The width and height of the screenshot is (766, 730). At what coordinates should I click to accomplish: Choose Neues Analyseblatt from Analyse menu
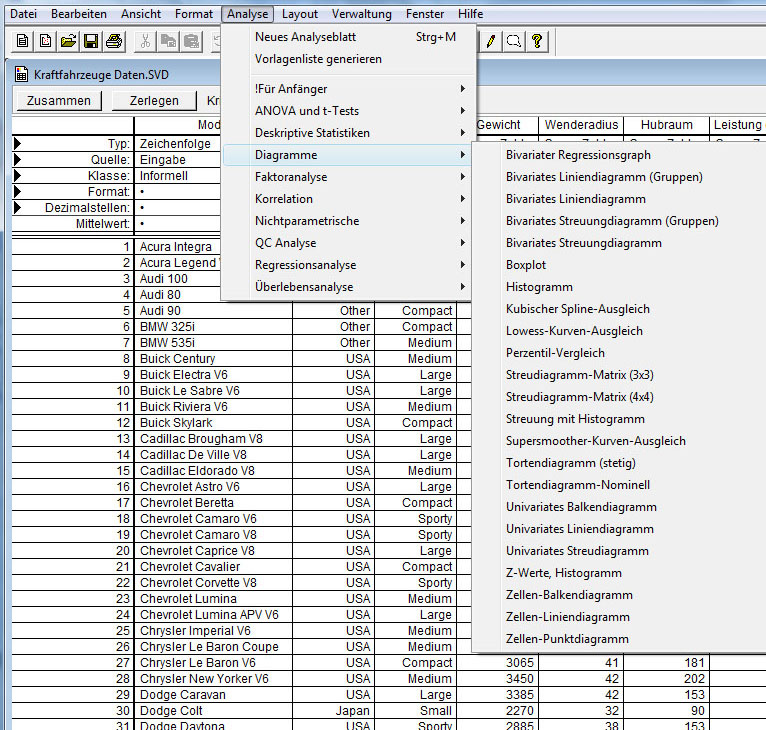[x=346, y=37]
